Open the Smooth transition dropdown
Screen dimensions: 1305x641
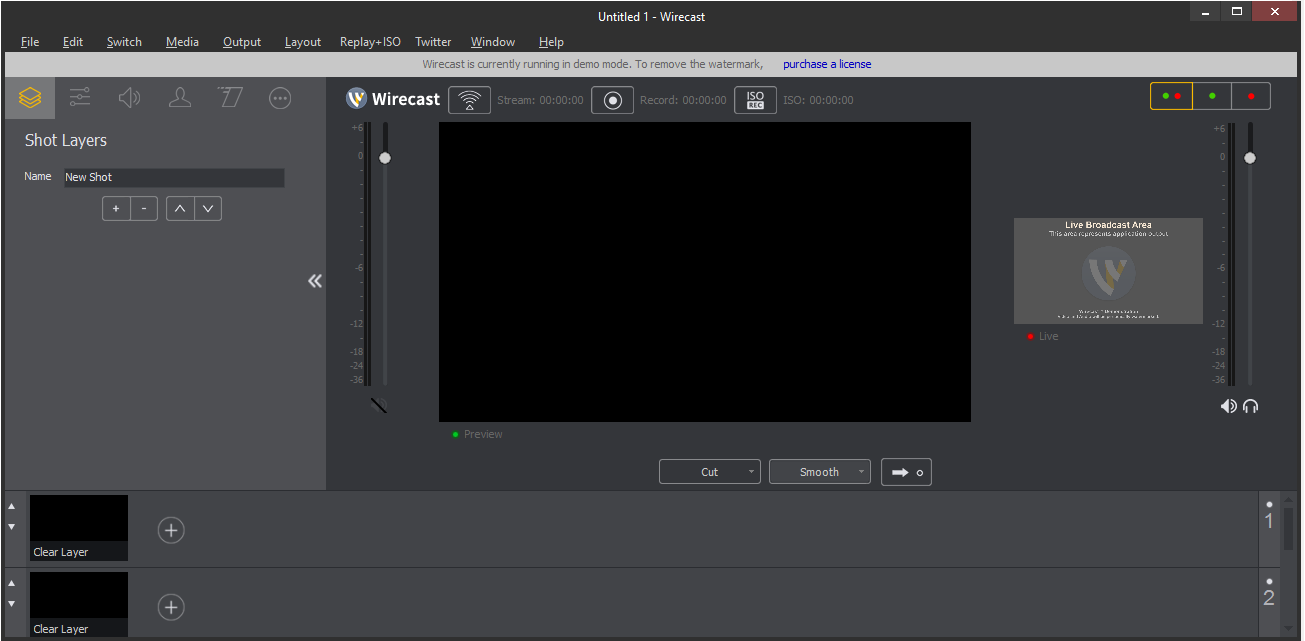click(x=819, y=472)
